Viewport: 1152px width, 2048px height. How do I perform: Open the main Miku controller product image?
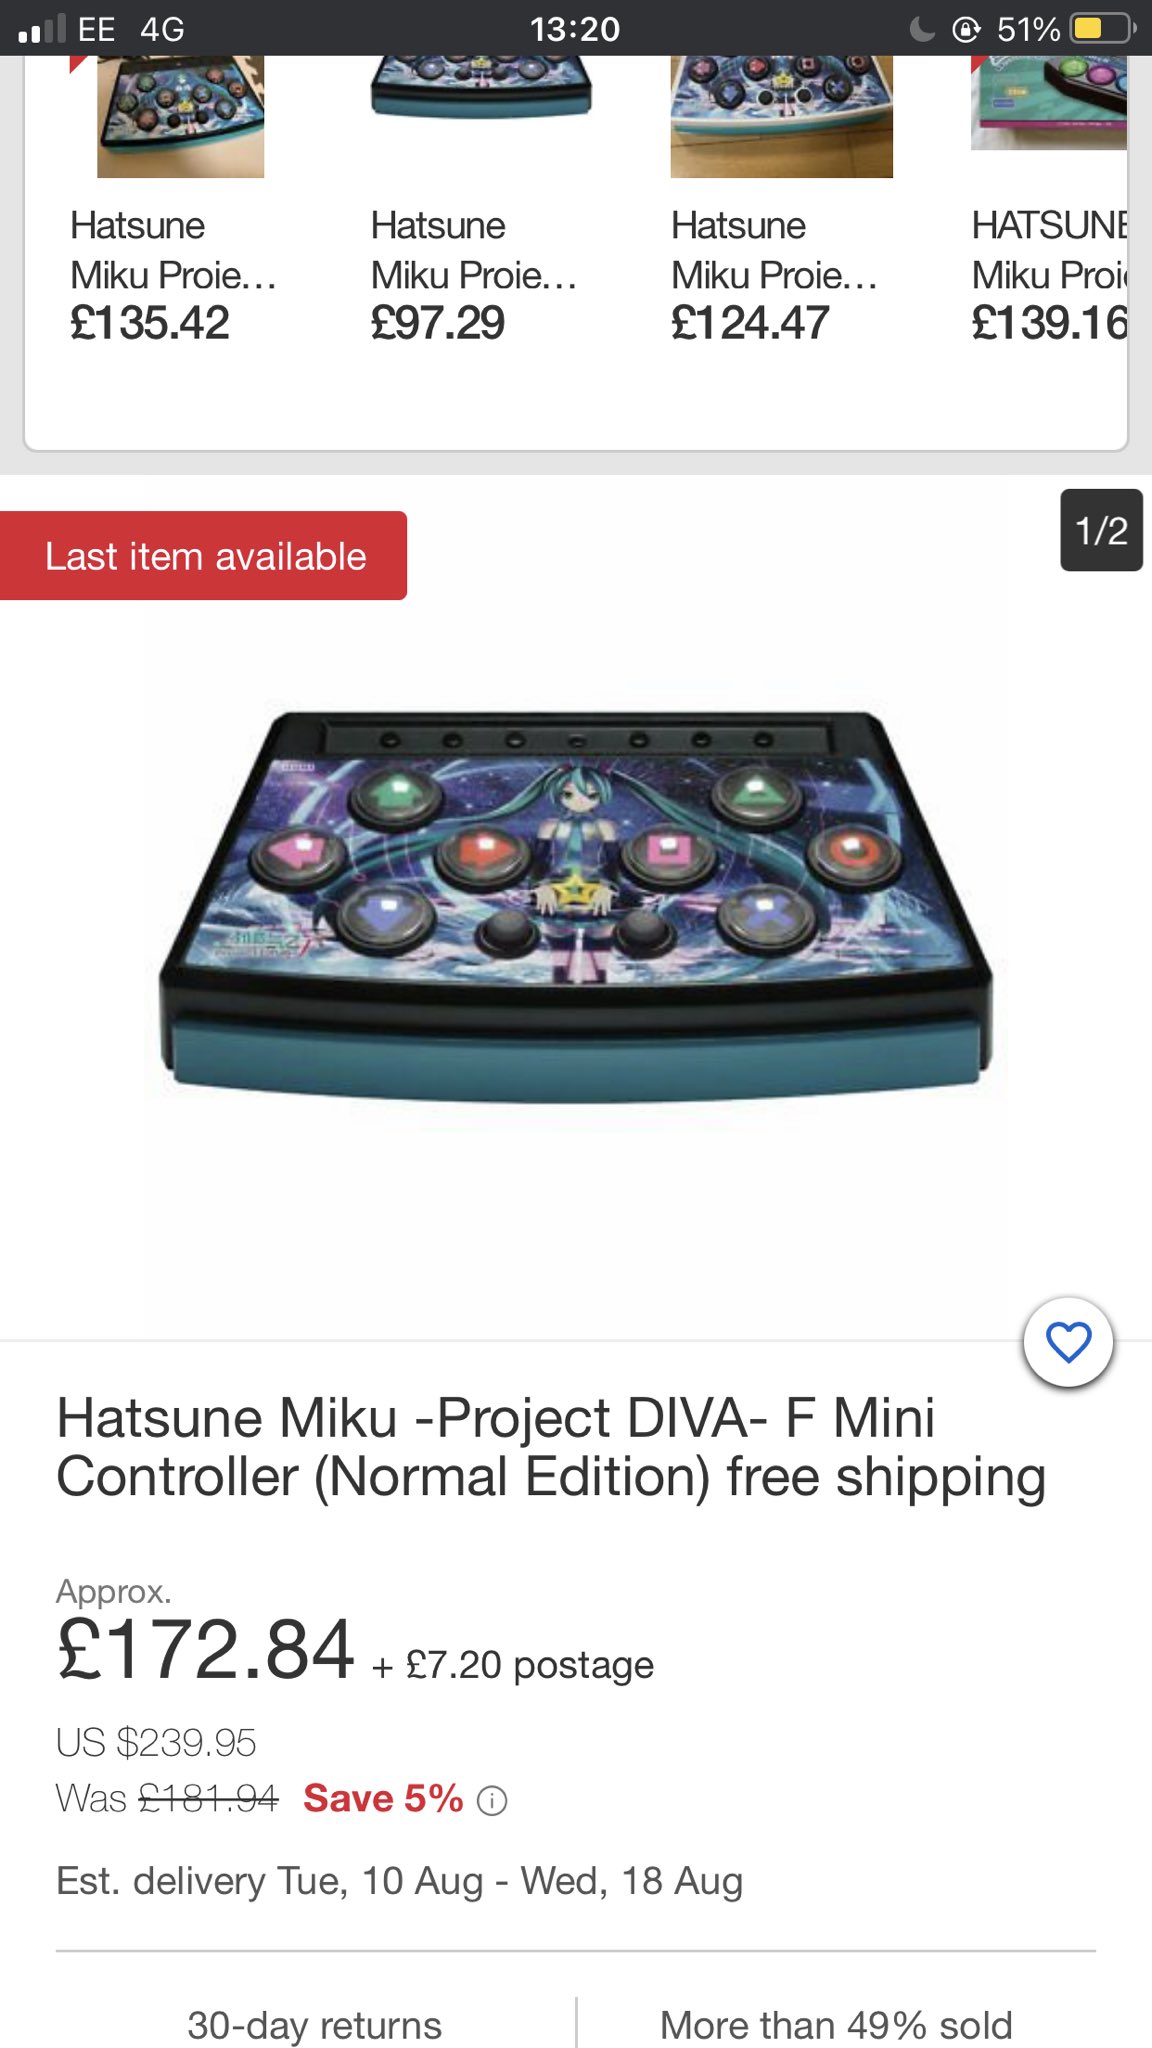(x=576, y=906)
